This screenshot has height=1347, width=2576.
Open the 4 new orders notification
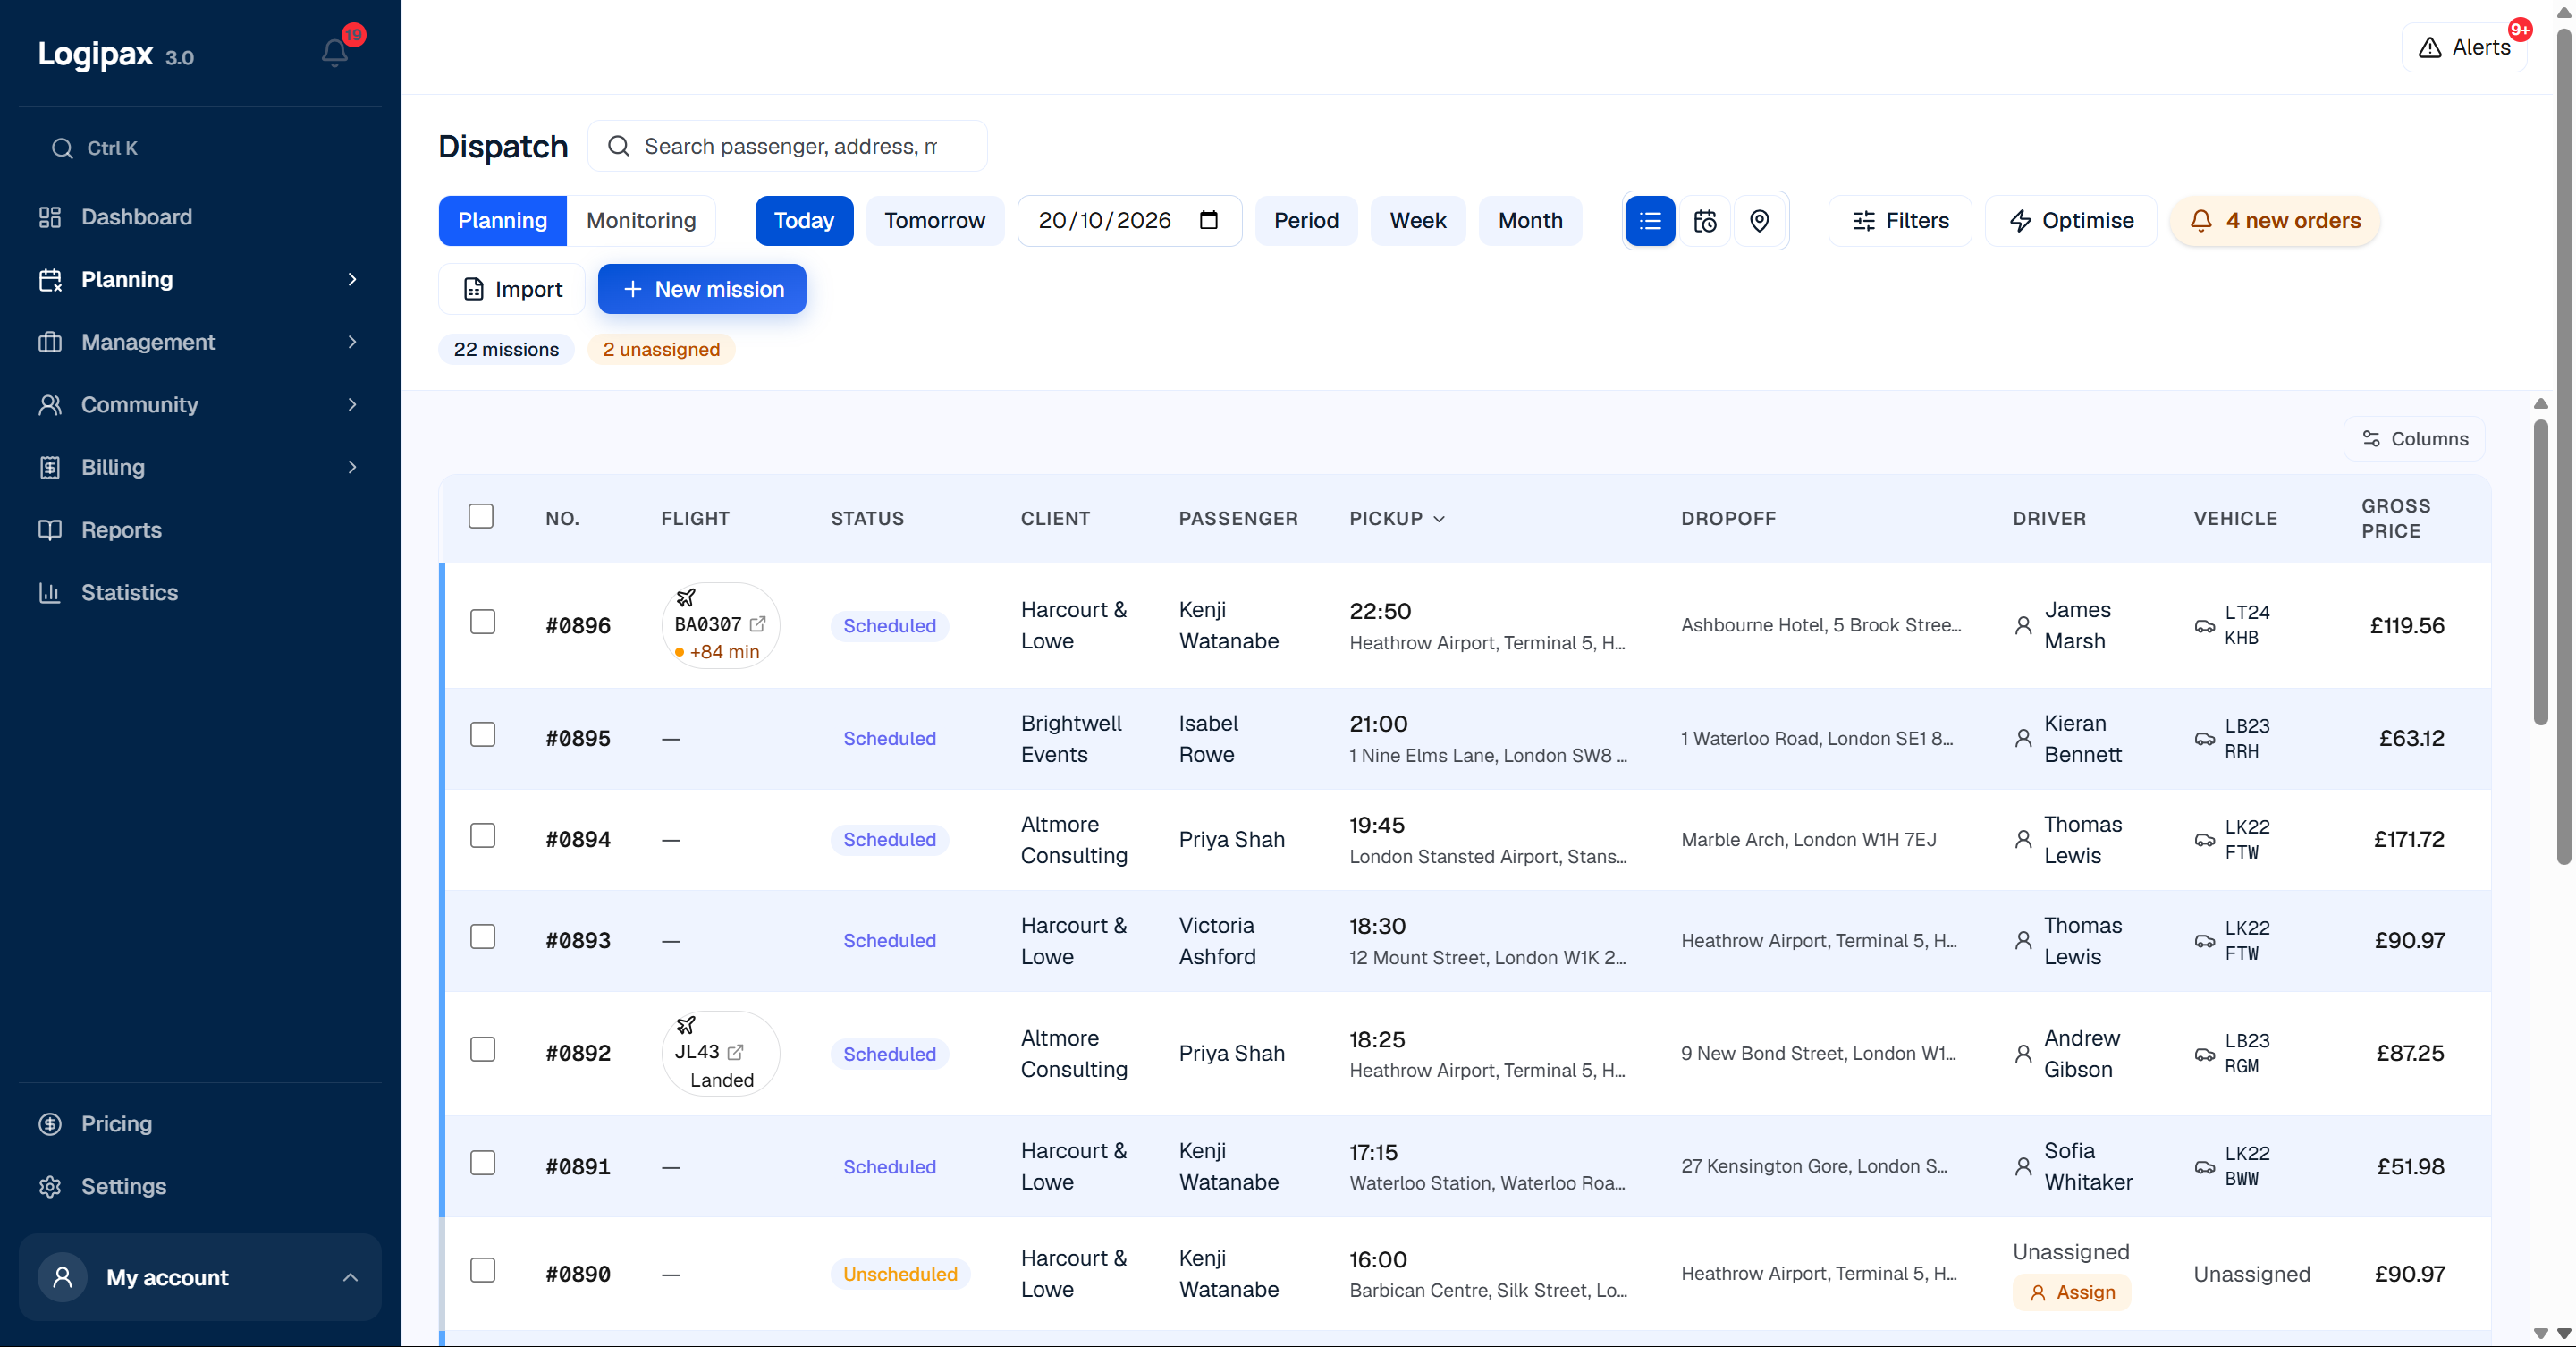(x=2274, y=221)
